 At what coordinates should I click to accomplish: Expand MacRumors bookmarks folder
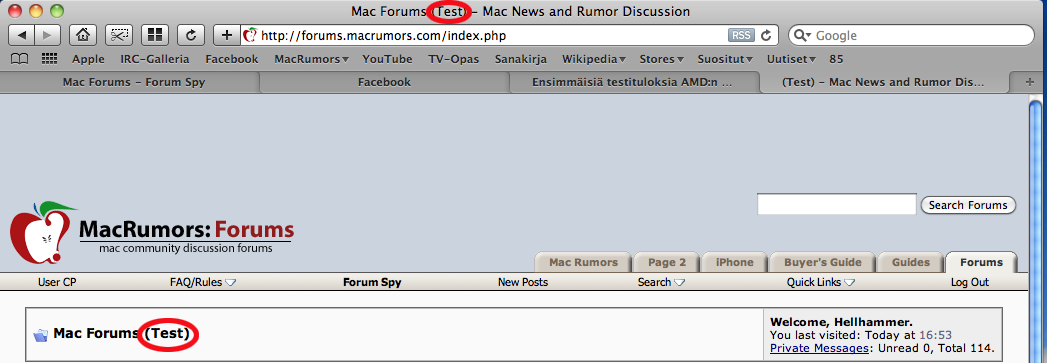[x=311, y=59]
